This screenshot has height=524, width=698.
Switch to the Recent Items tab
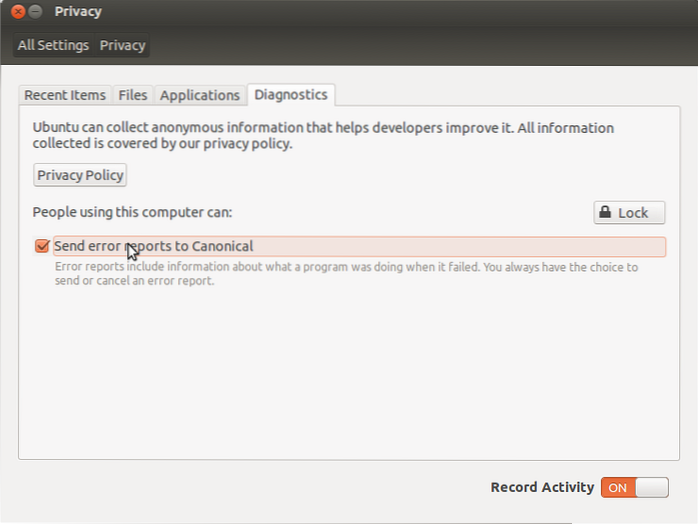pyautogui.click(x=65, y=95)
